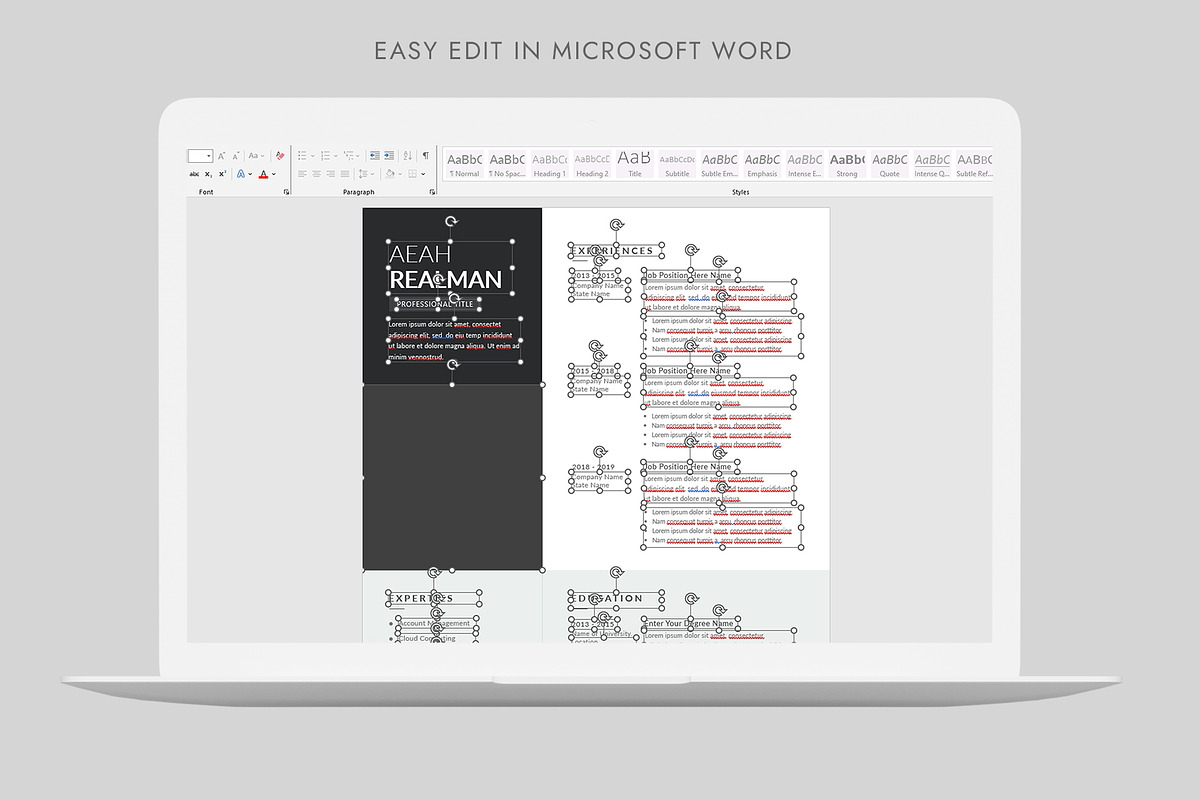Open the font size combo box
The image size is (1200, 800).
[x=200, y=156]
